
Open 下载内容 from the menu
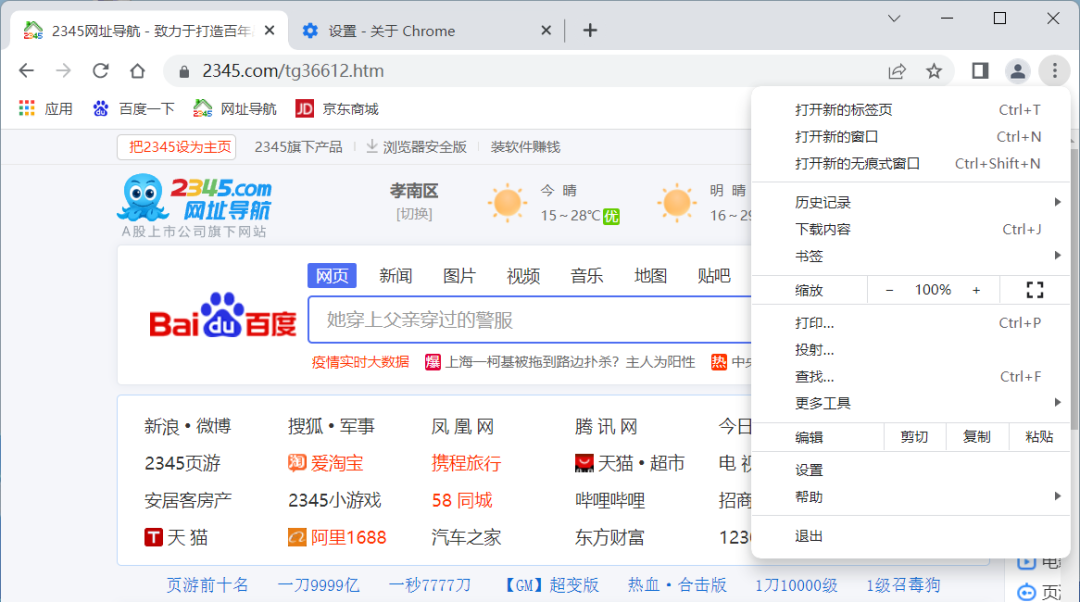[911, 229]
